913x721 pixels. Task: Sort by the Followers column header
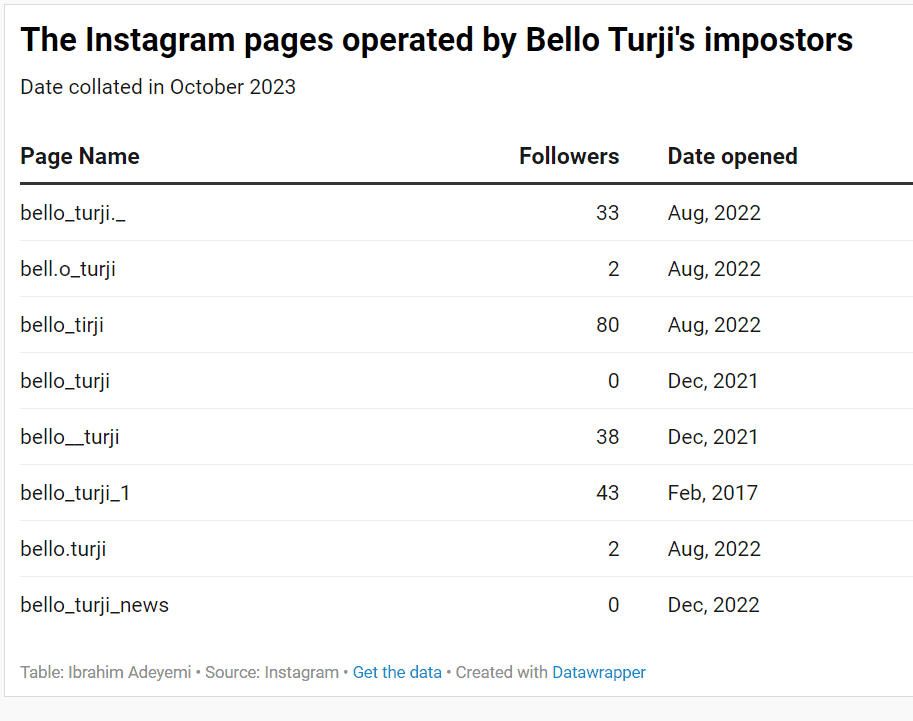tap(569, 156)
